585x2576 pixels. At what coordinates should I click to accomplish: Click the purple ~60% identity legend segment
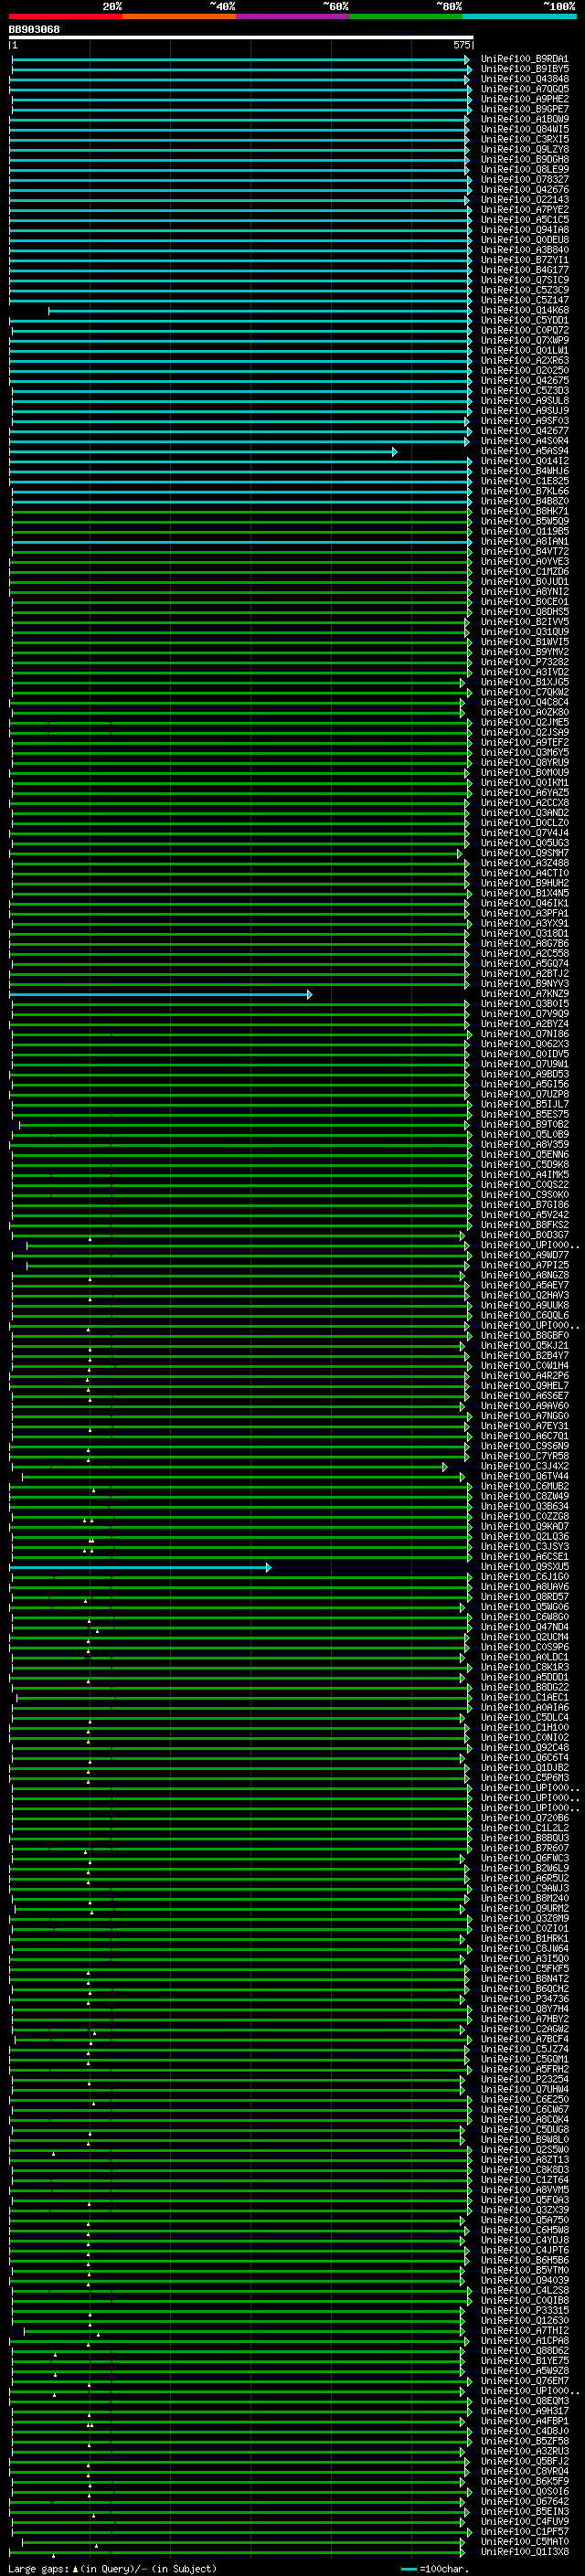click(x=292, y=16)
